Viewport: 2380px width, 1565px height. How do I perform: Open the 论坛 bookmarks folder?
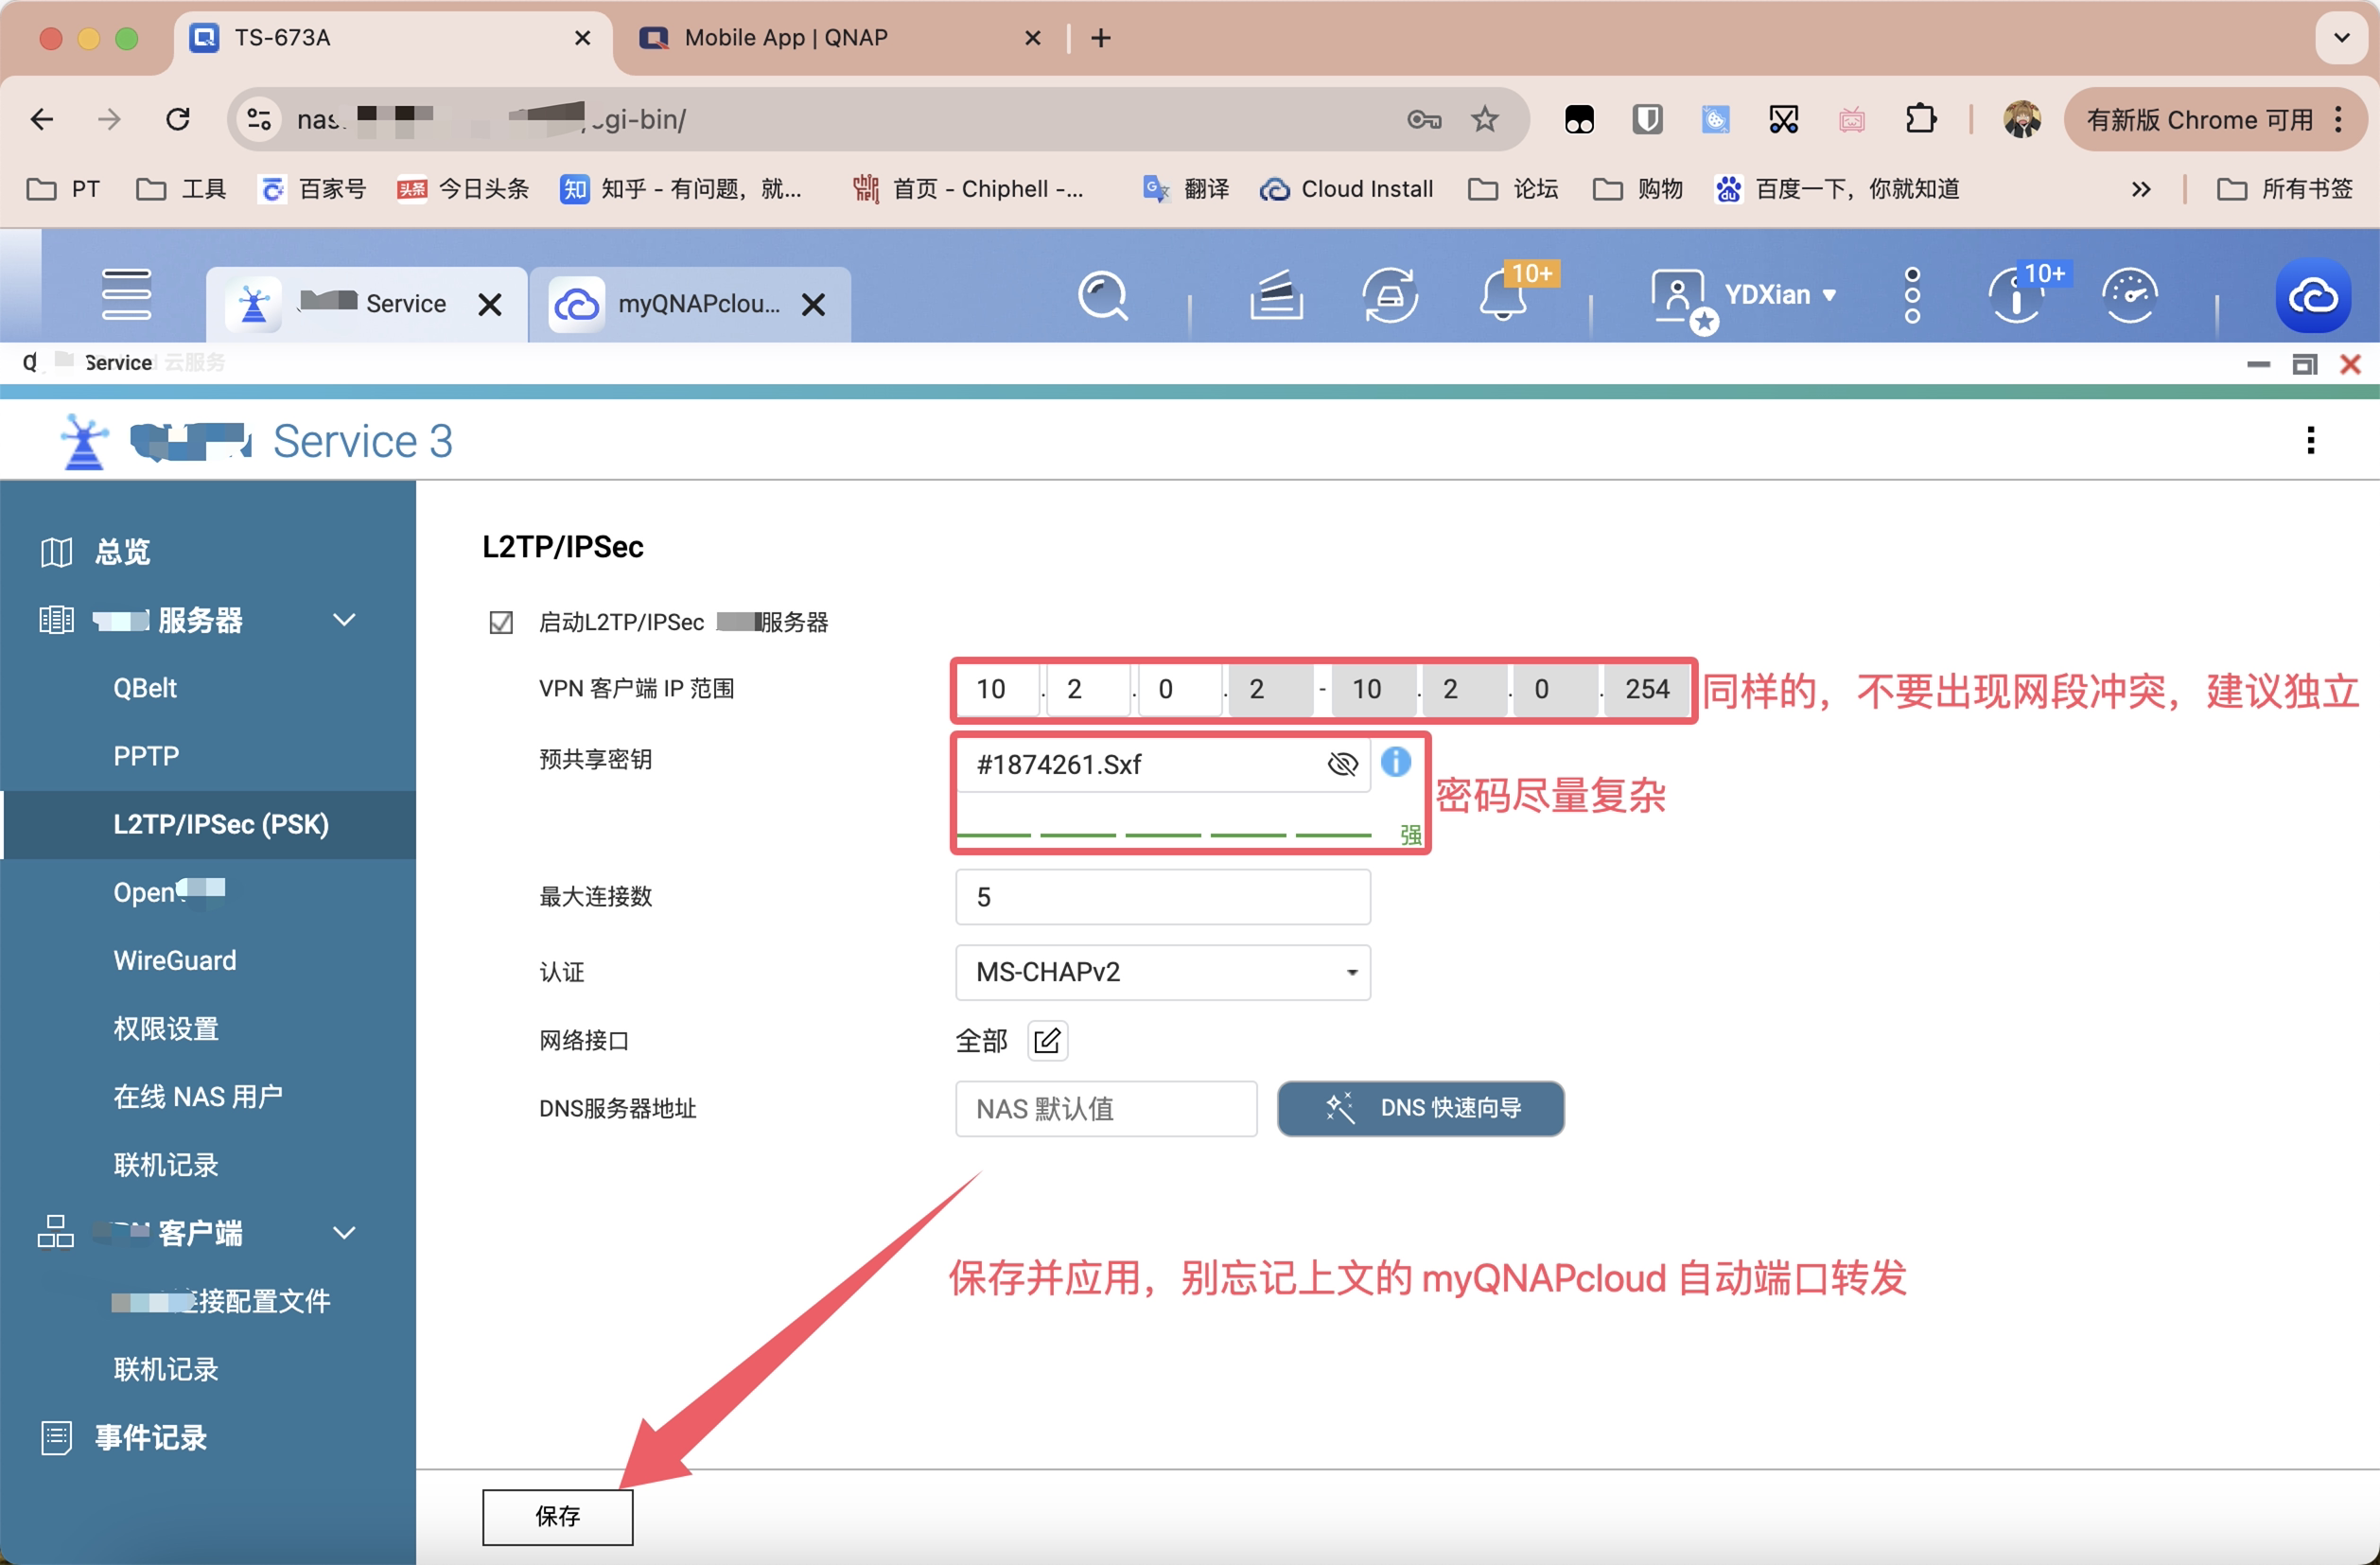coord(1513,189)
